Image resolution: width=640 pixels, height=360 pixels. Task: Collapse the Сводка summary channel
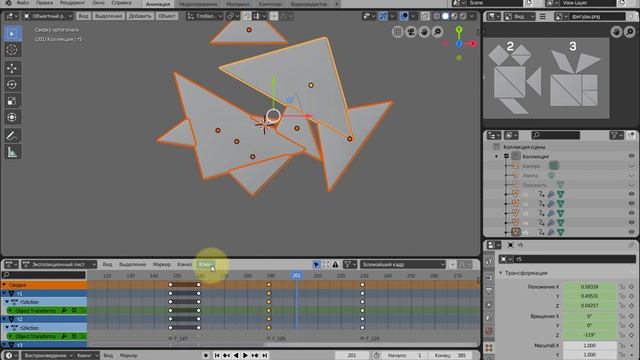pos(4,285)
